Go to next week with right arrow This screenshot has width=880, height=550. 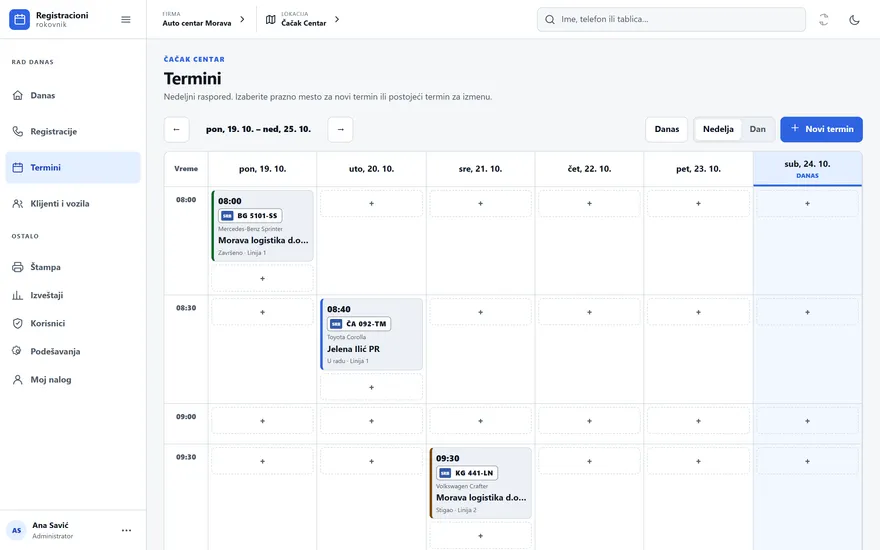point(340,130)
